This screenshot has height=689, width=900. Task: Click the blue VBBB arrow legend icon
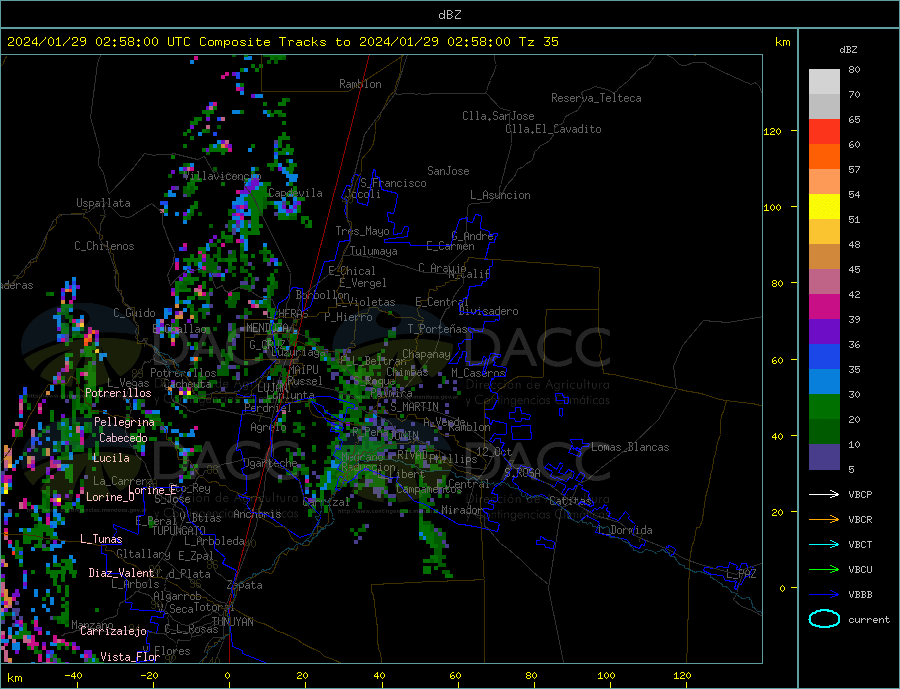pyautogui.click(x=824, y=594)
